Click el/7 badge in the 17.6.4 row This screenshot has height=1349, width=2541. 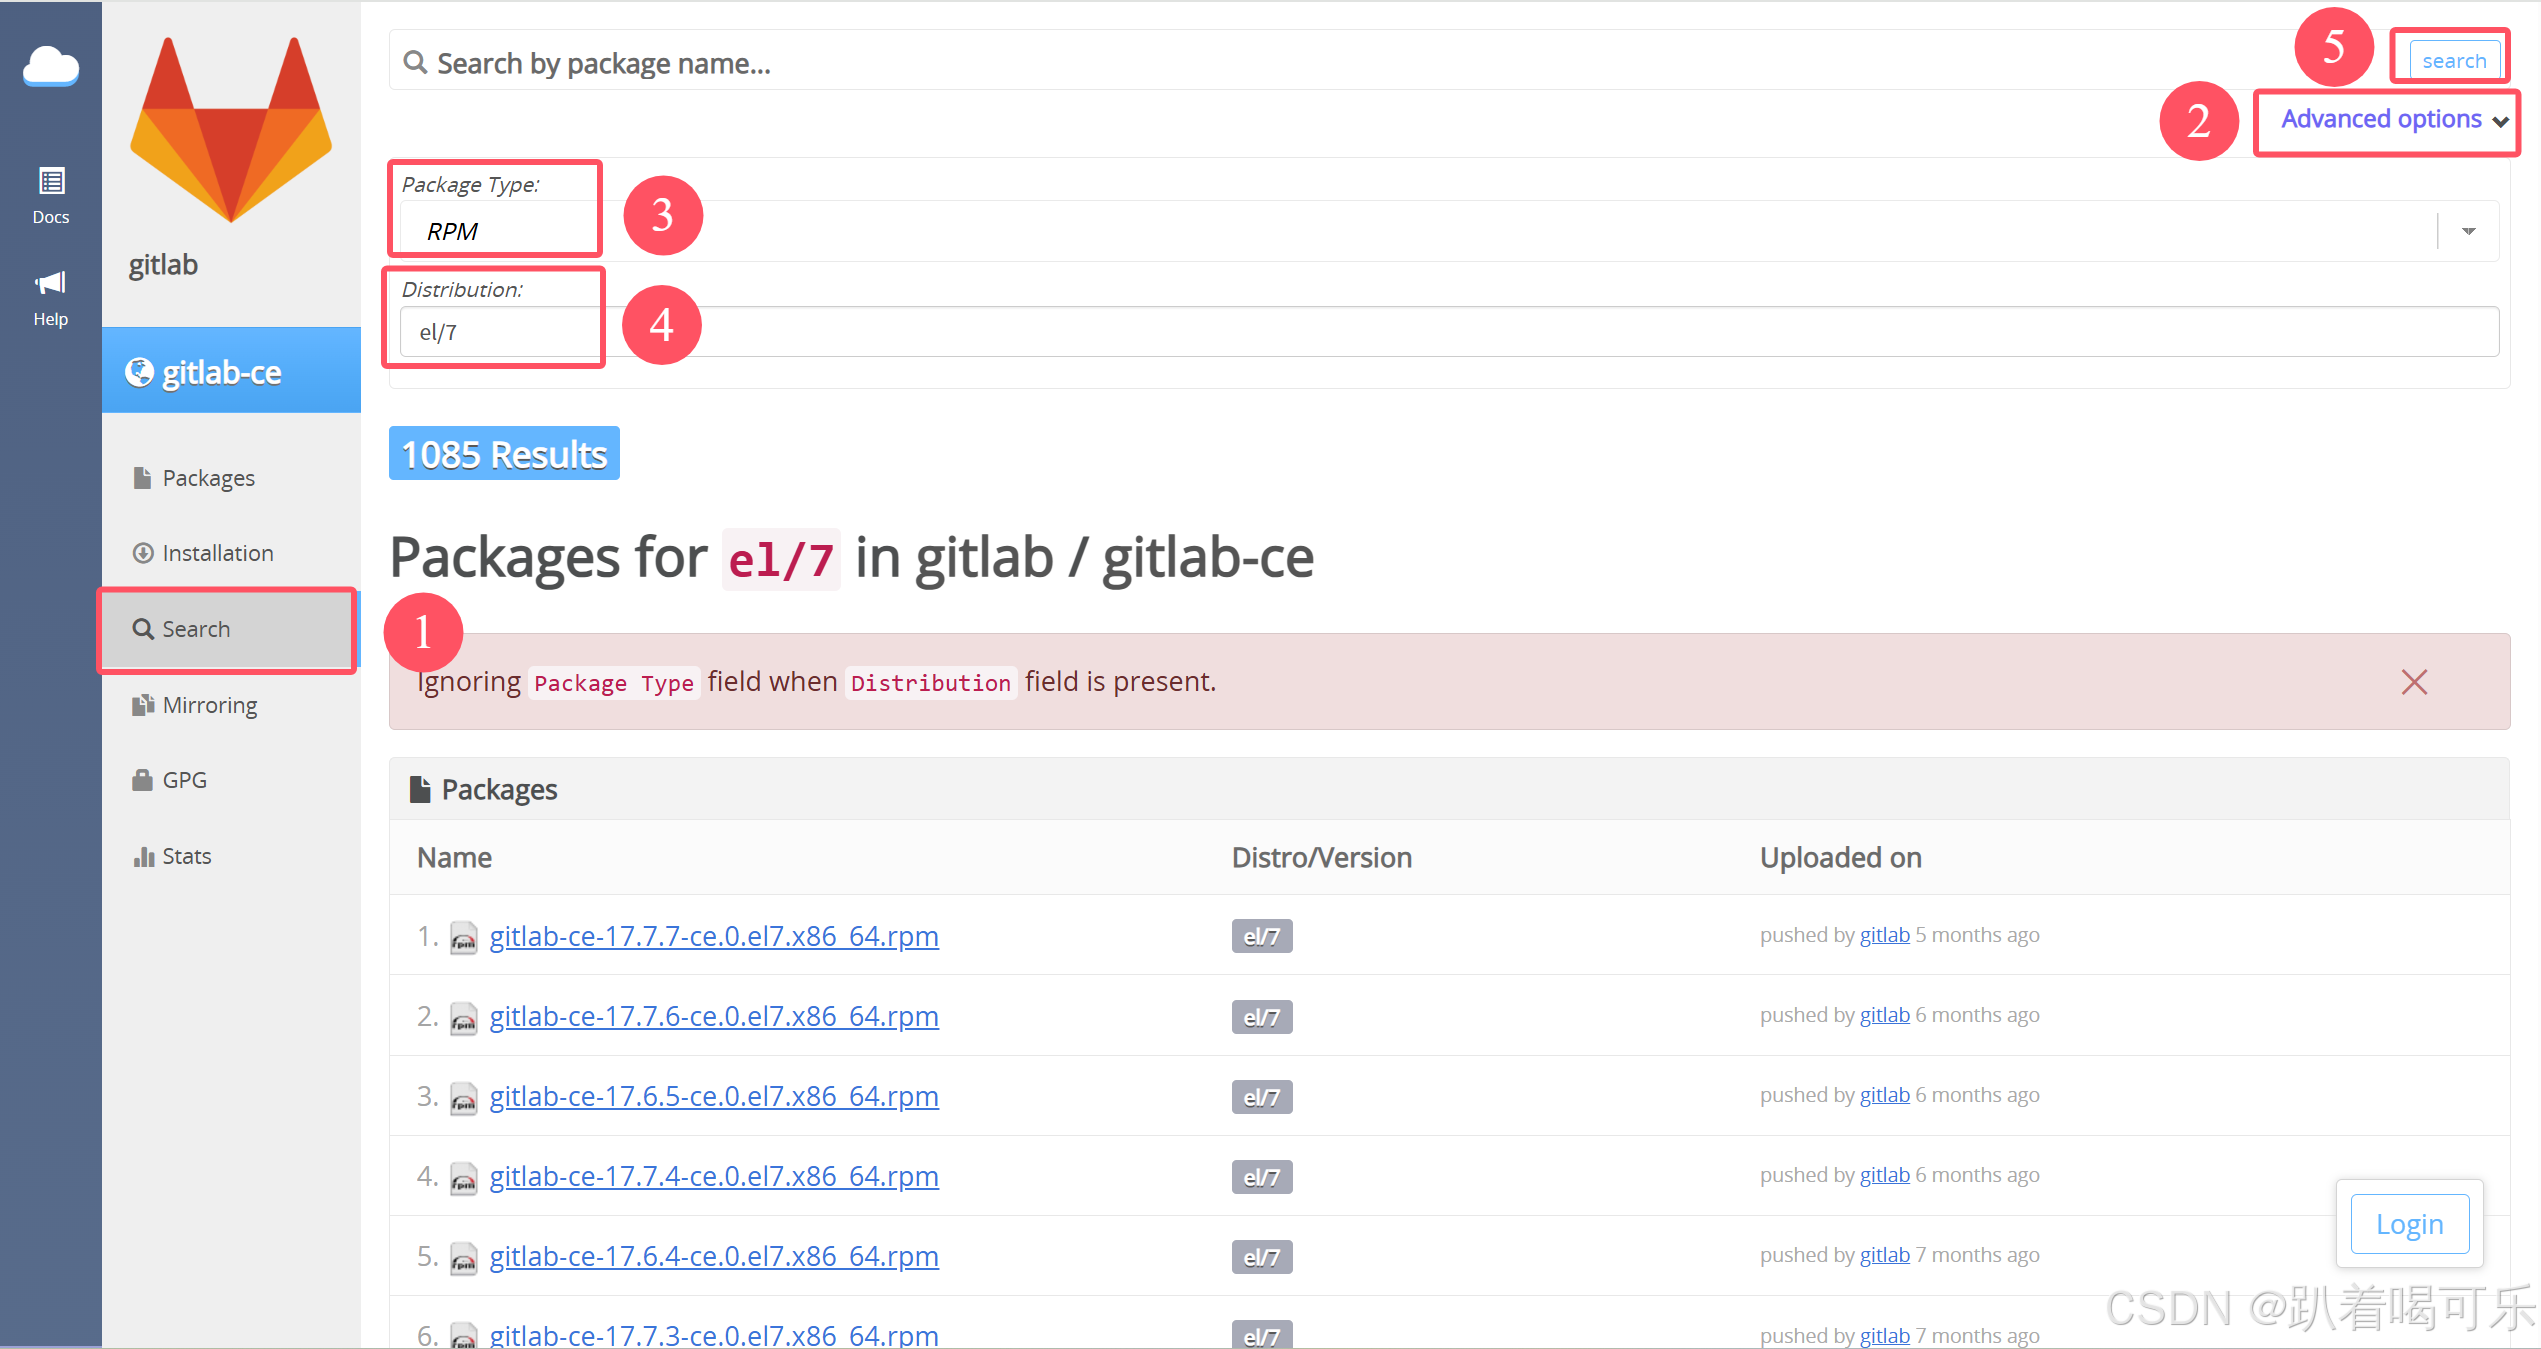(1261, 1257)
